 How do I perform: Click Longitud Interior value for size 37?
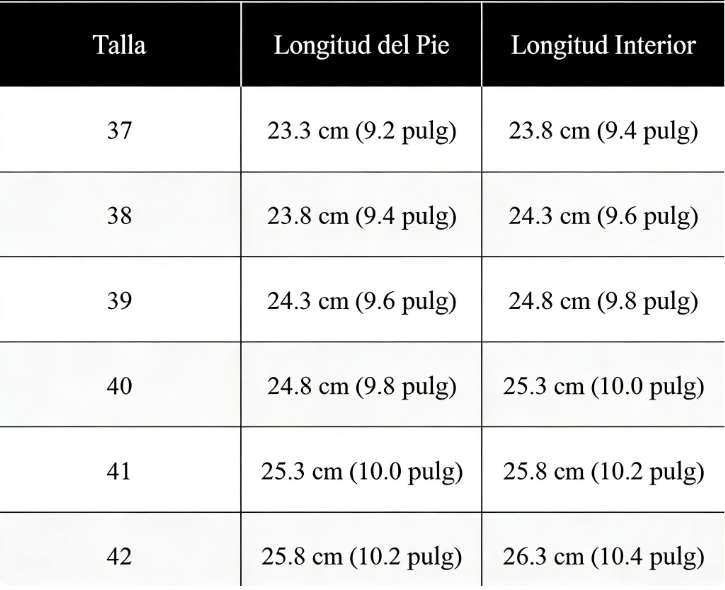coord(603,131)
